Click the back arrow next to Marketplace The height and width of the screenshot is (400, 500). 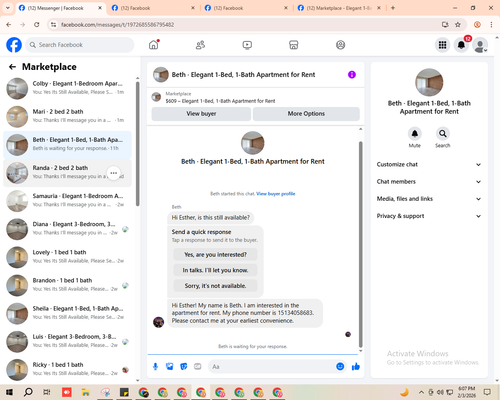click(x=12, y=67)
